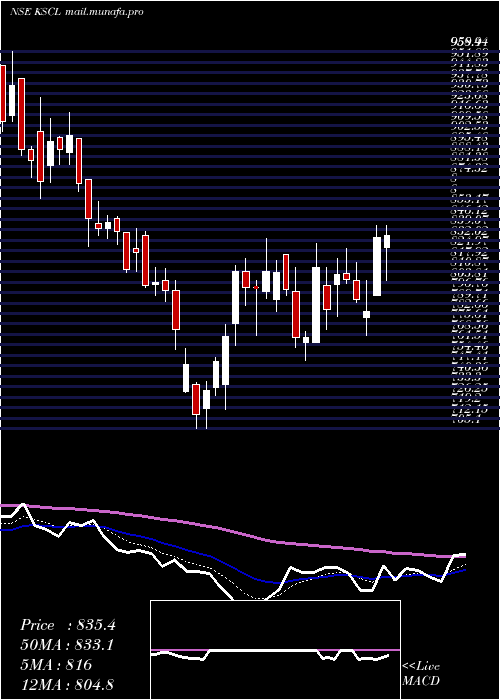Click the <<Live MACD label
Viewport: 500px width, 700px height.
pyautogui.click(x=421, y=674)
